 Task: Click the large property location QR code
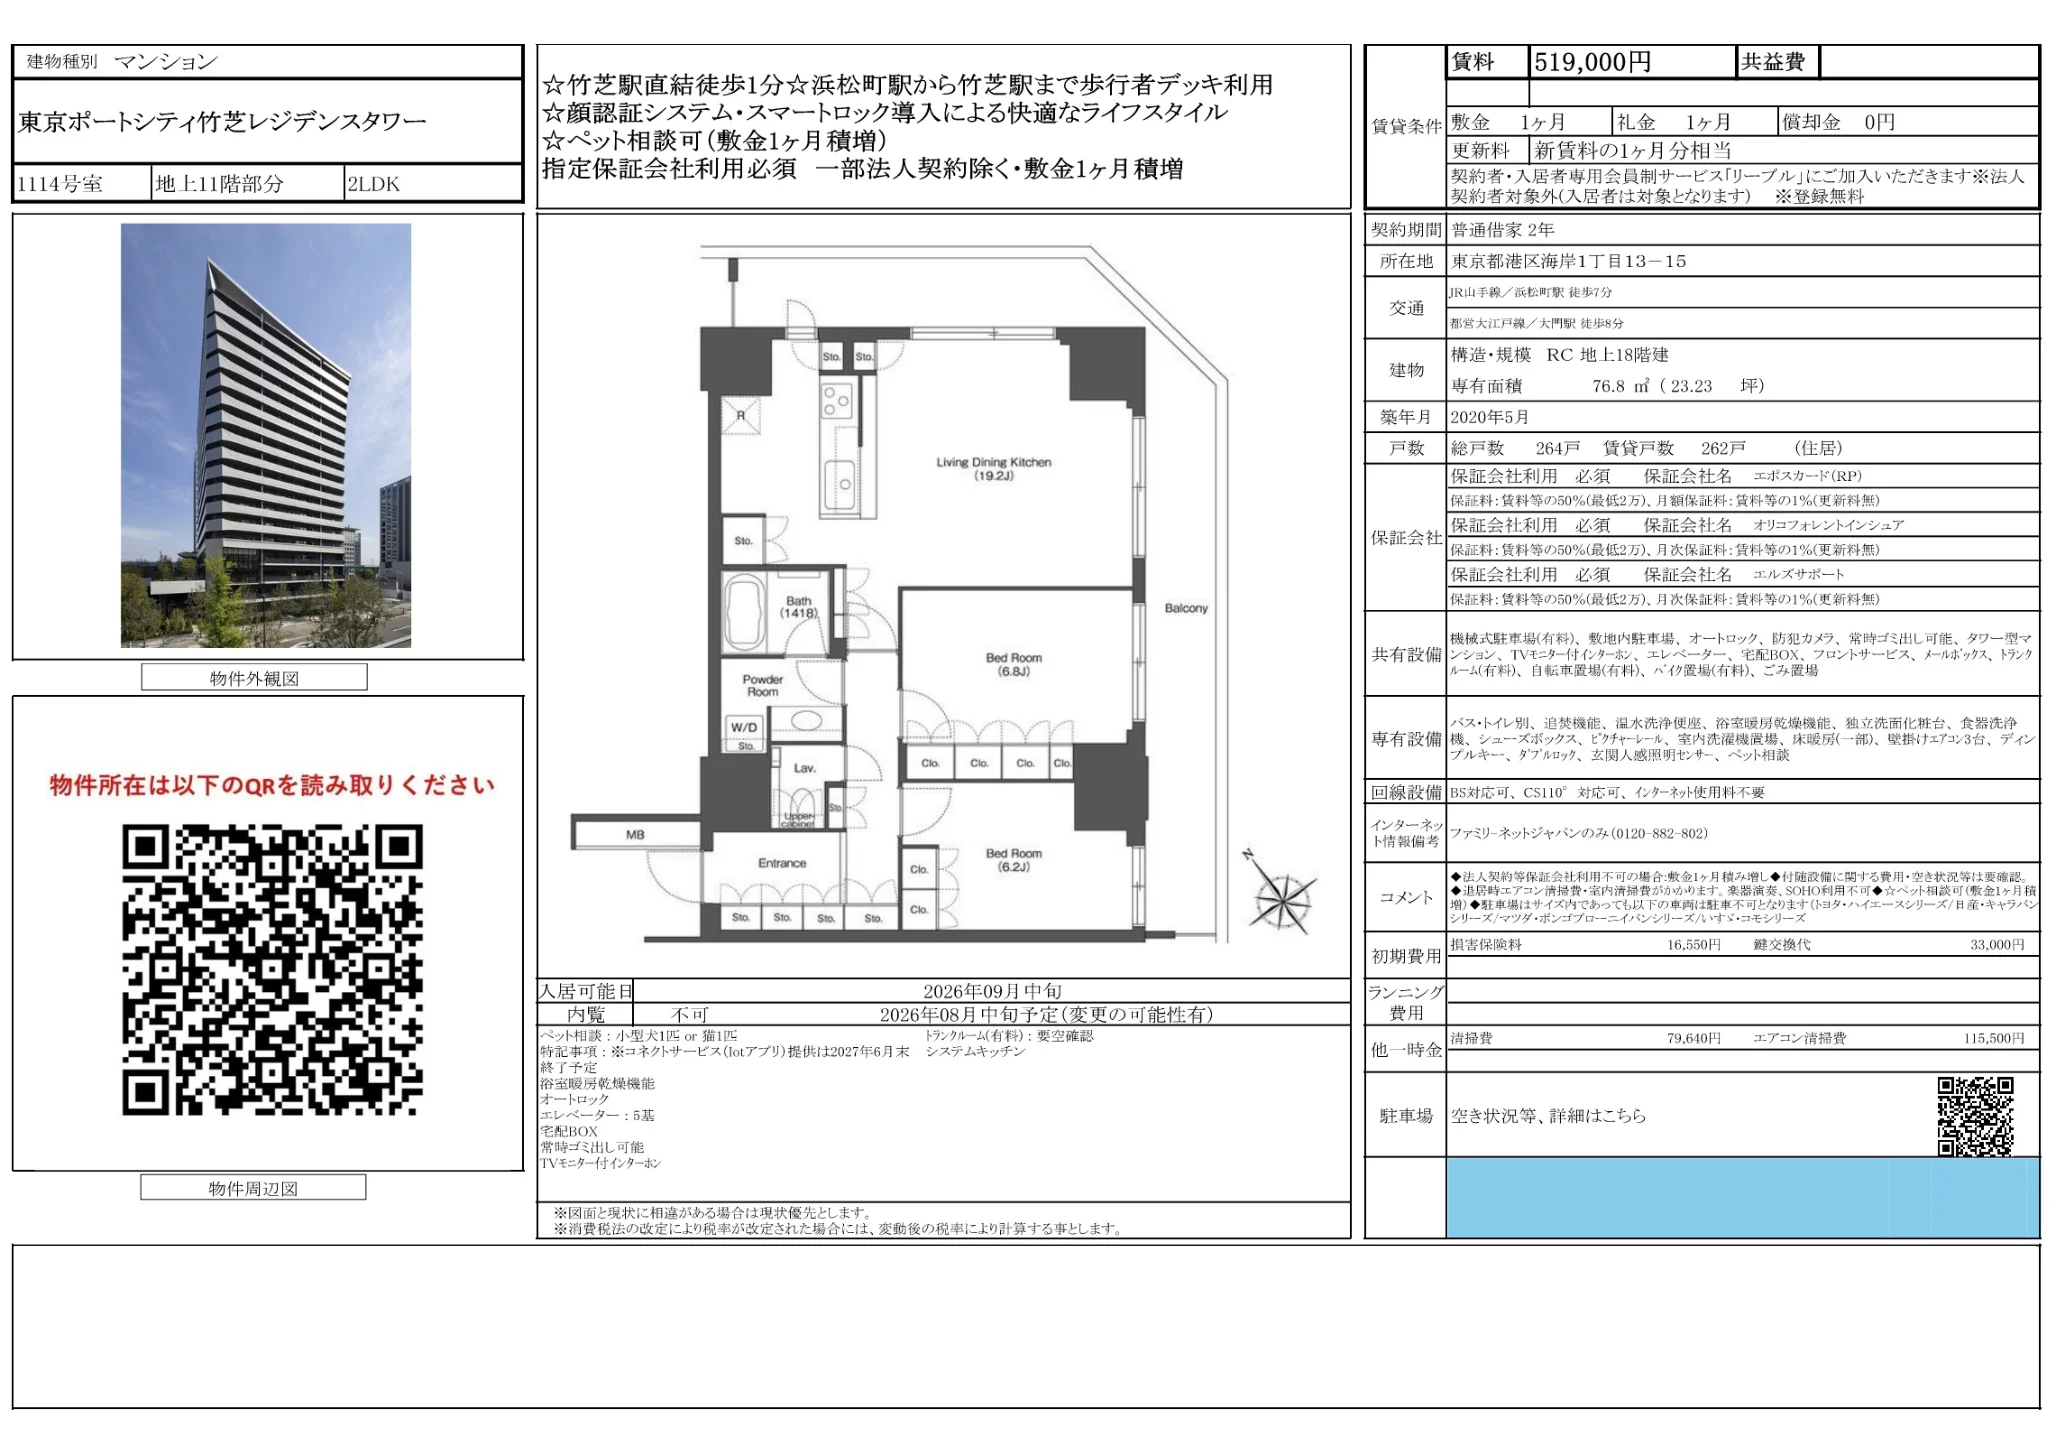coord(272,969)
